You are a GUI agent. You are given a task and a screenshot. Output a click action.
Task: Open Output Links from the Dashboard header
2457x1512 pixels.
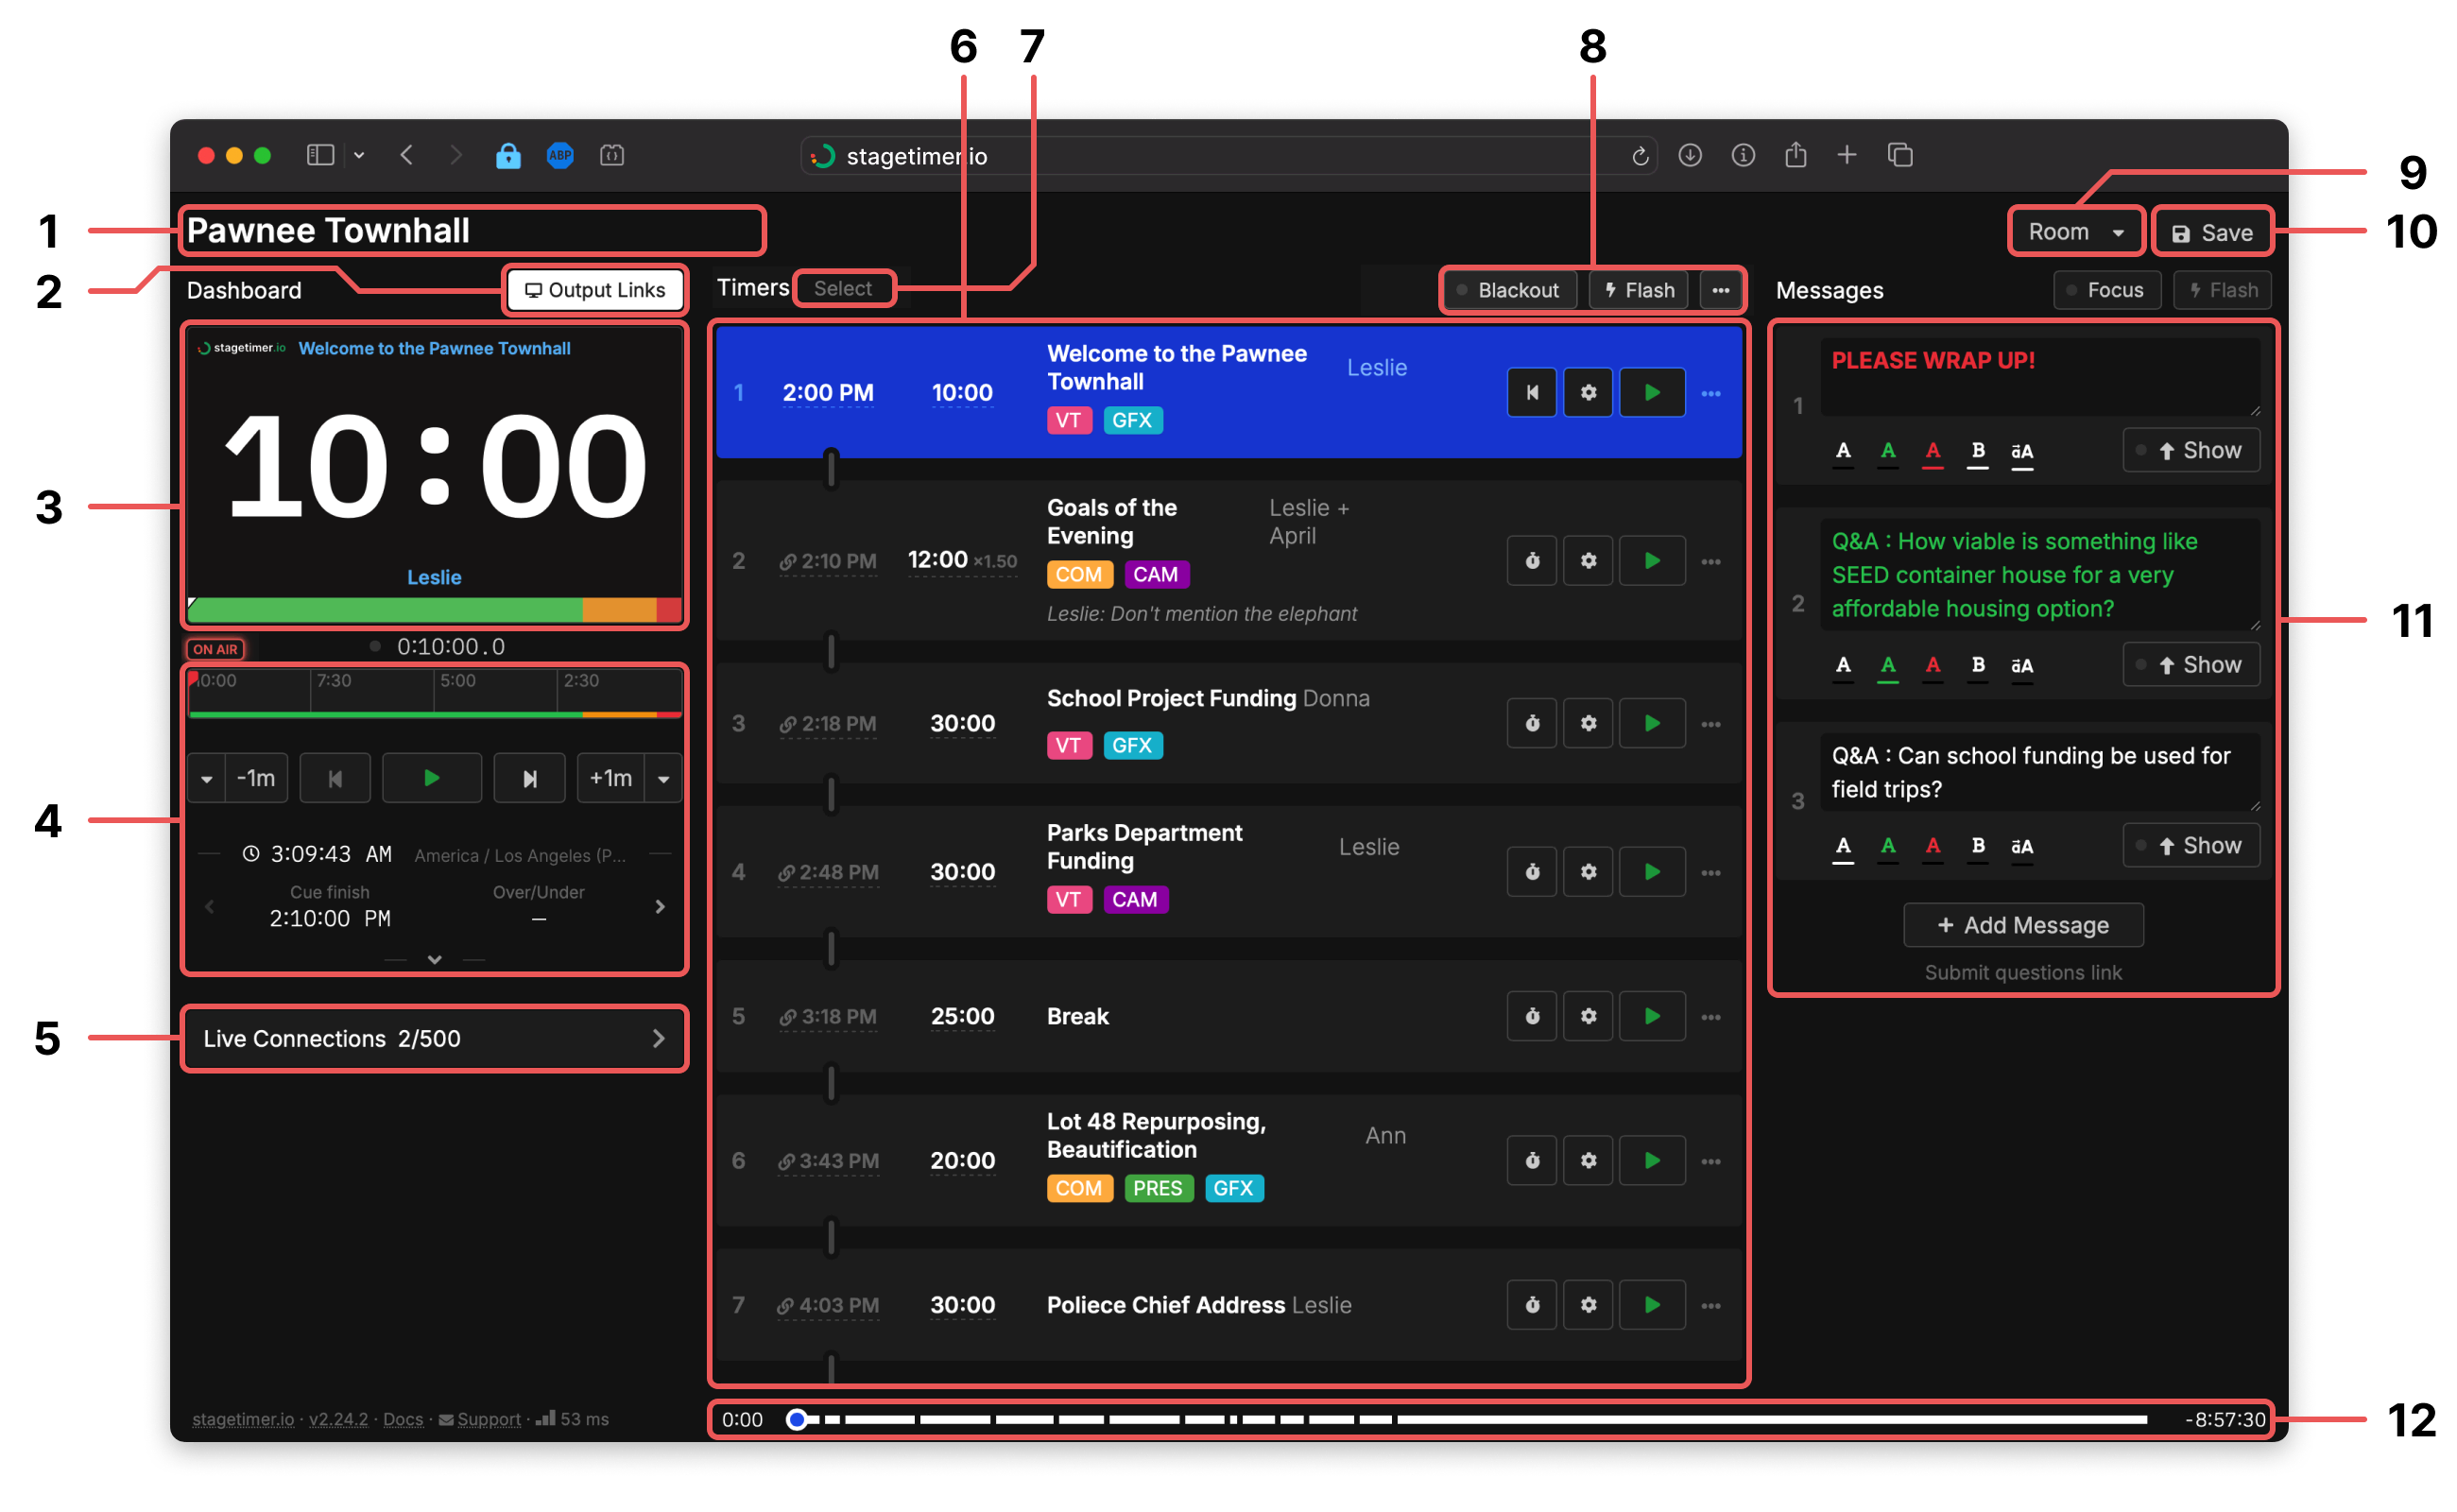point(595,290)
